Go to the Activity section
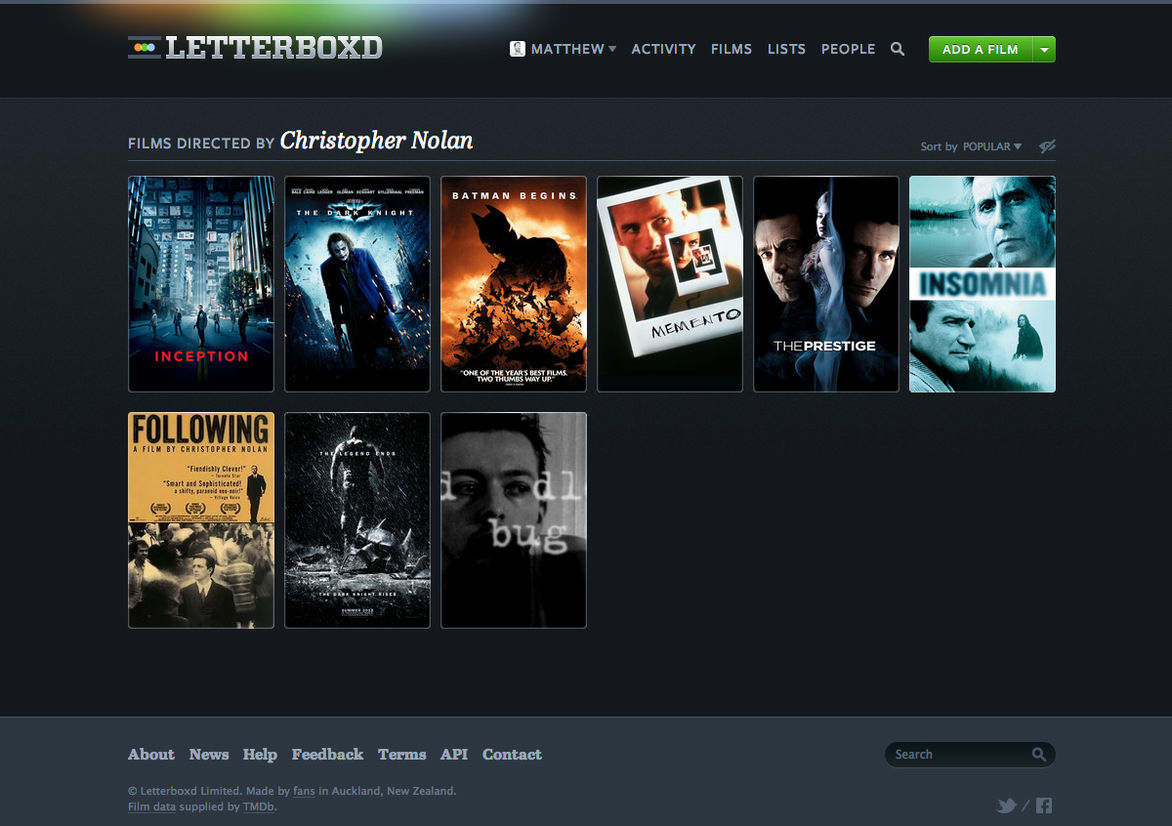This screenshot has height=826, width=1172. point(664,49)
